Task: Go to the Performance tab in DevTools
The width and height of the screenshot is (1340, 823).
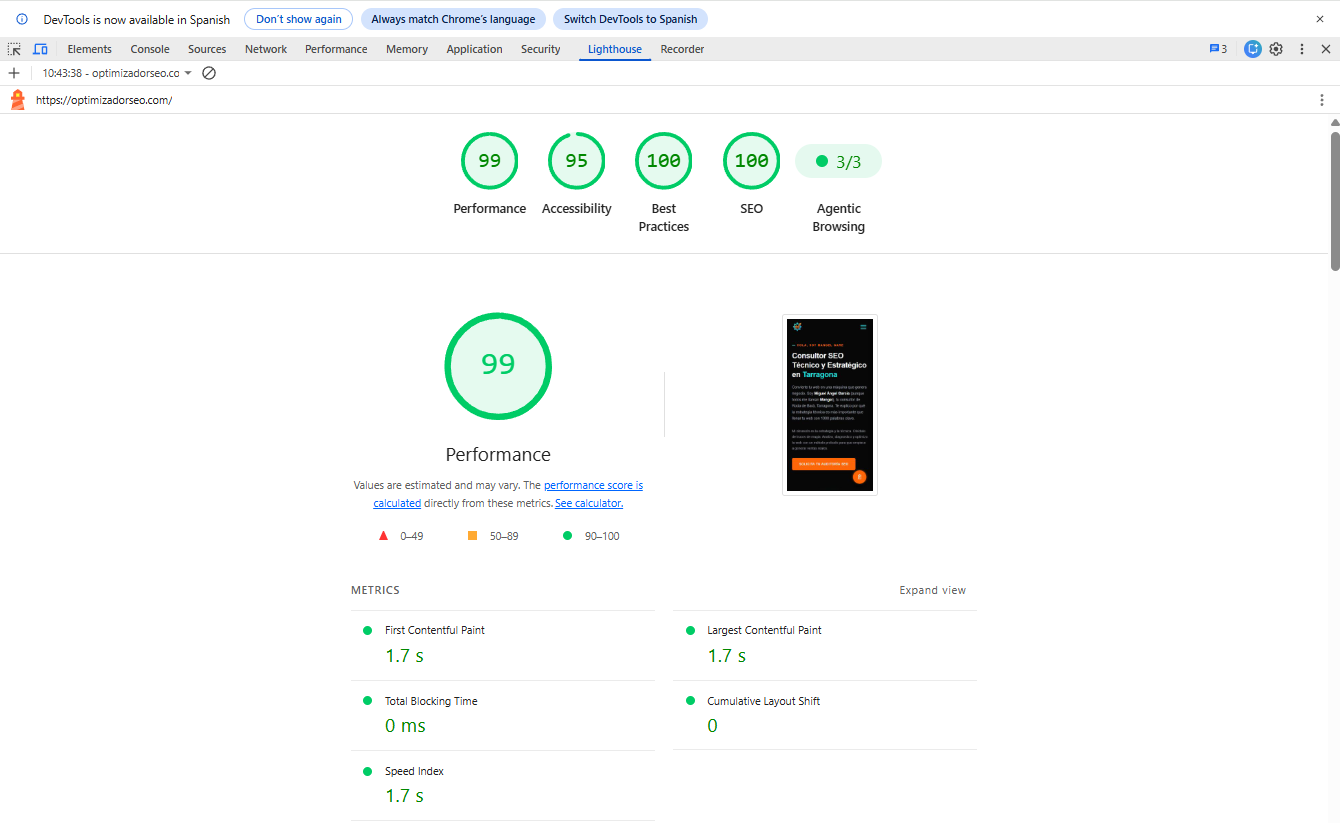Action: pos(336,49)
